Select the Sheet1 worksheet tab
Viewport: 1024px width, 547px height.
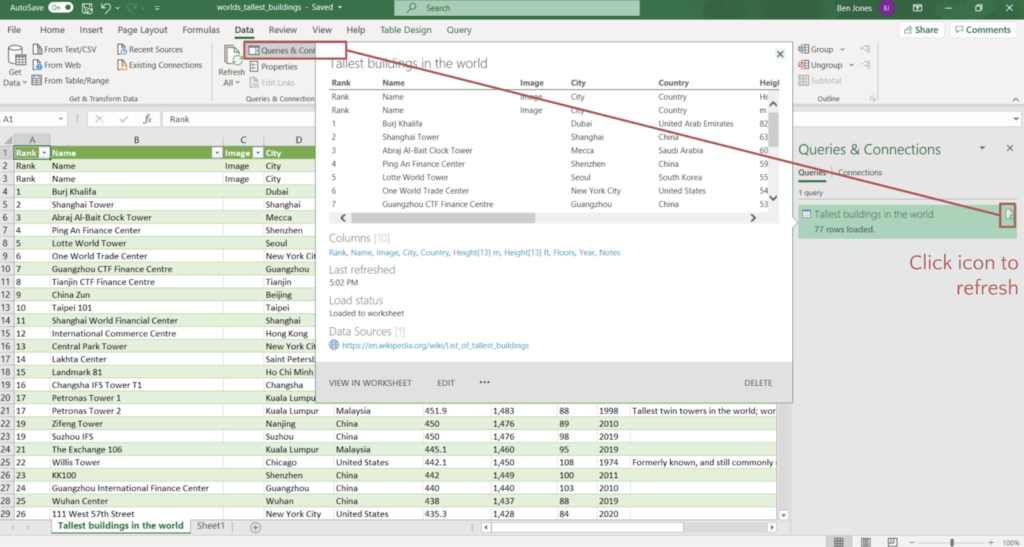(211, 526)
